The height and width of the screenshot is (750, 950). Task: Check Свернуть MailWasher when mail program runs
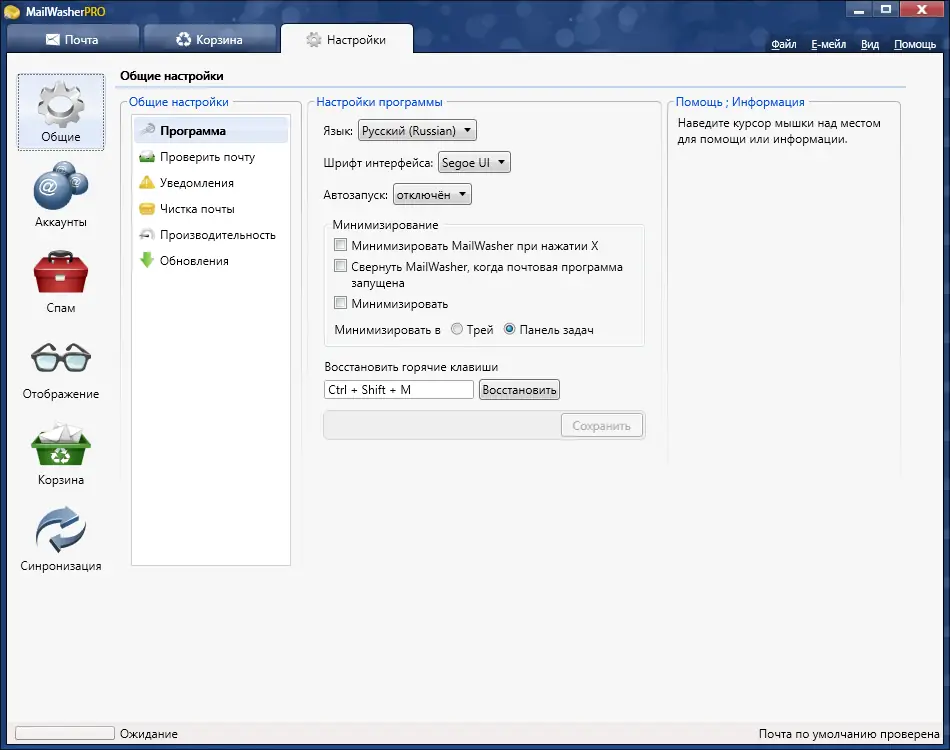click(x=340, y=266)
